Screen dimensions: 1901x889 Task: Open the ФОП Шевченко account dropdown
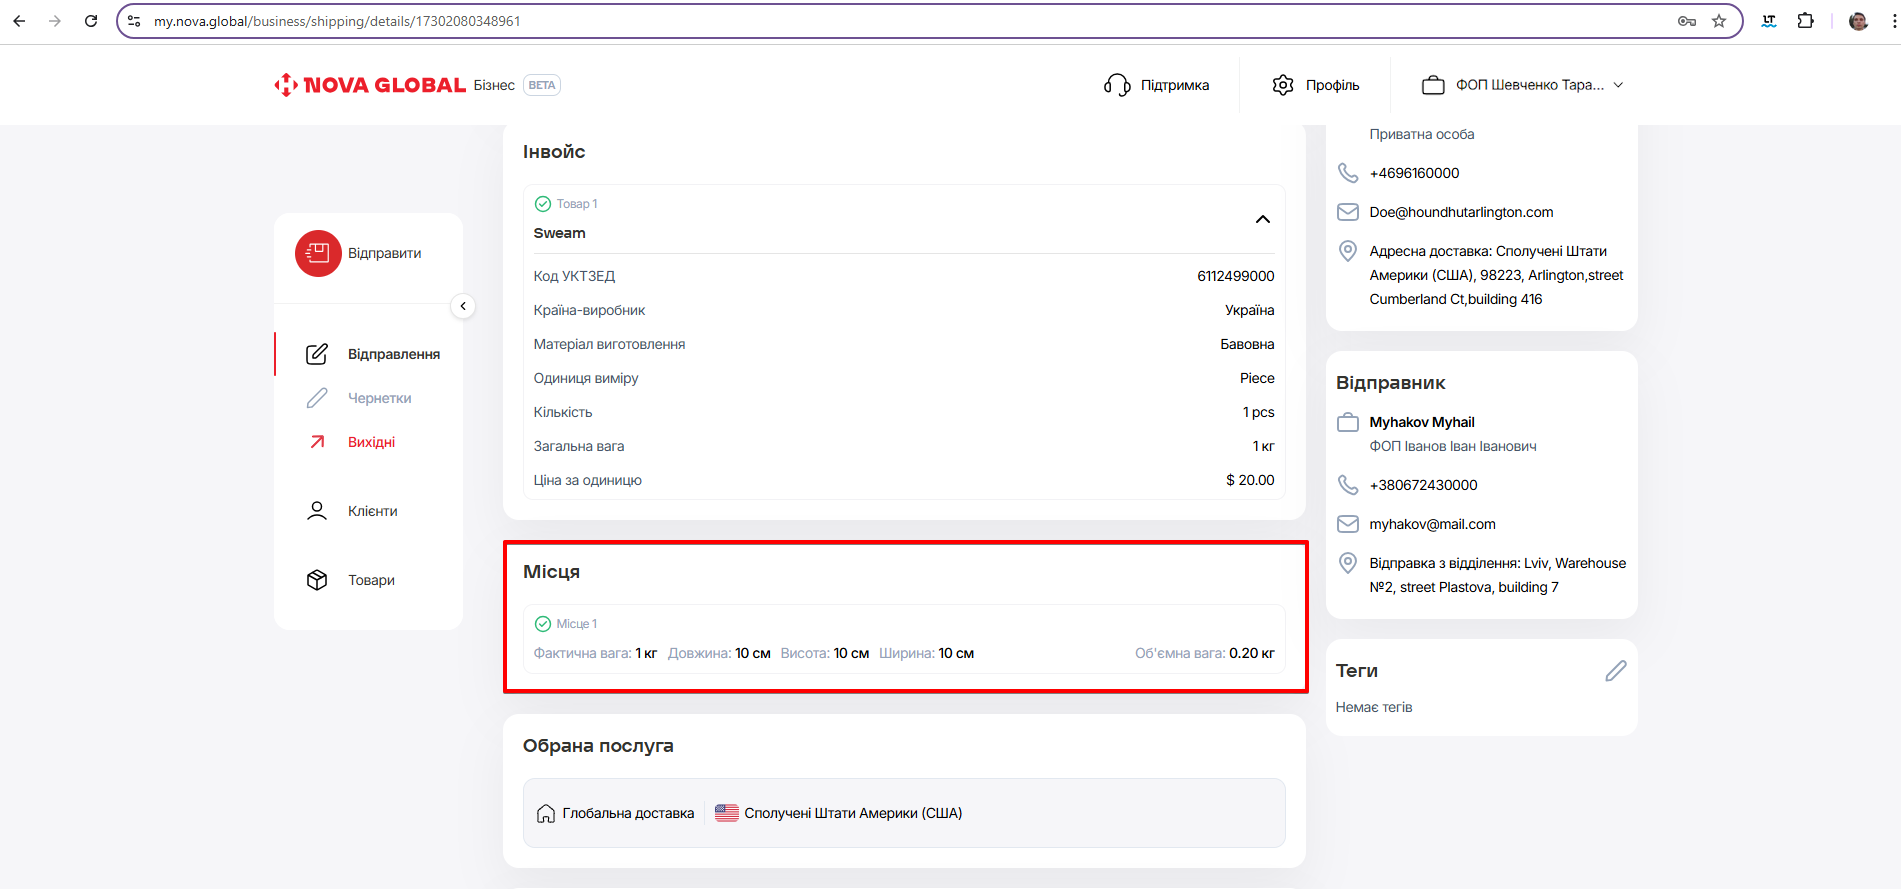[x=1521, y=85]
